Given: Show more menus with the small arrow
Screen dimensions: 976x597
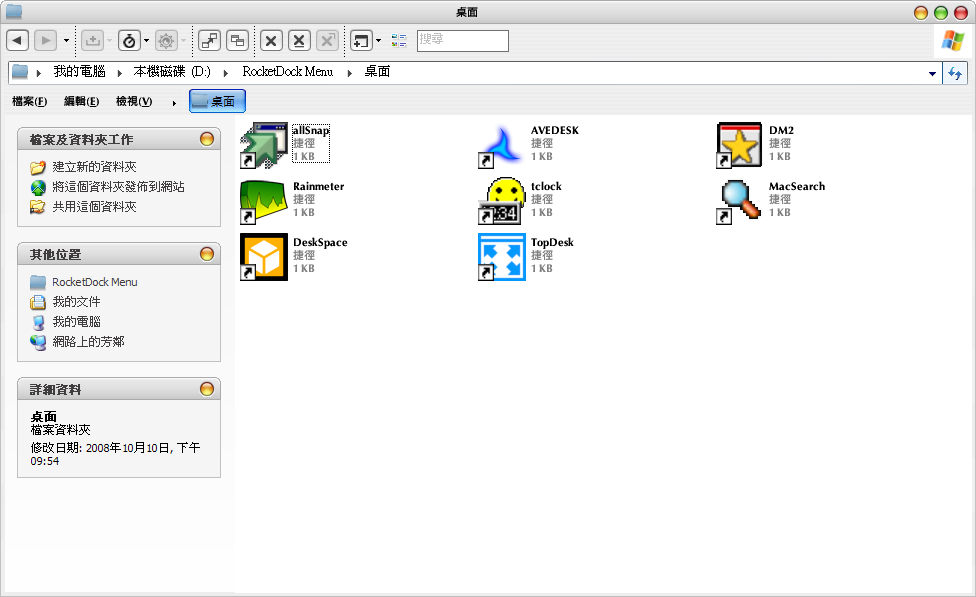Looking at the screenshot, I should [174, 103].
